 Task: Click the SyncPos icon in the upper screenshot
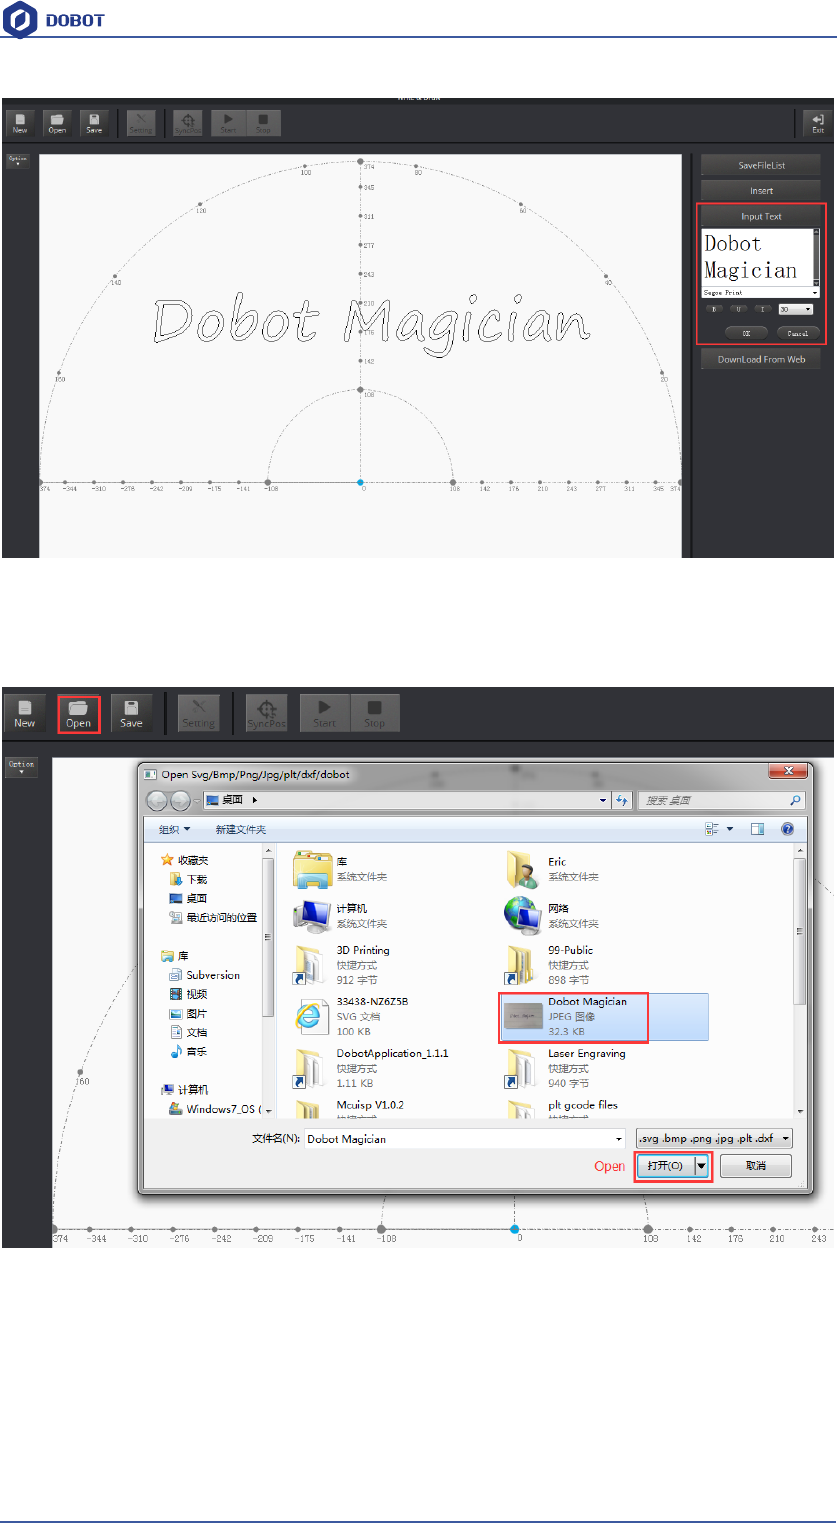point(187,123)
